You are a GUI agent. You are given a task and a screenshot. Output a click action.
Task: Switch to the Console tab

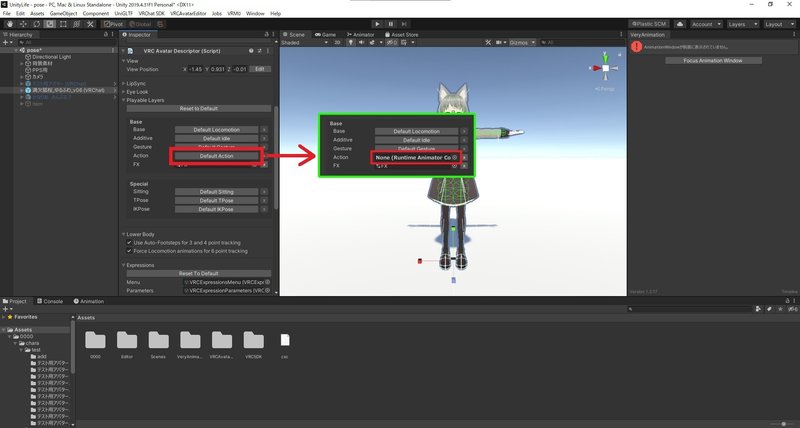(x=49, y=301)
